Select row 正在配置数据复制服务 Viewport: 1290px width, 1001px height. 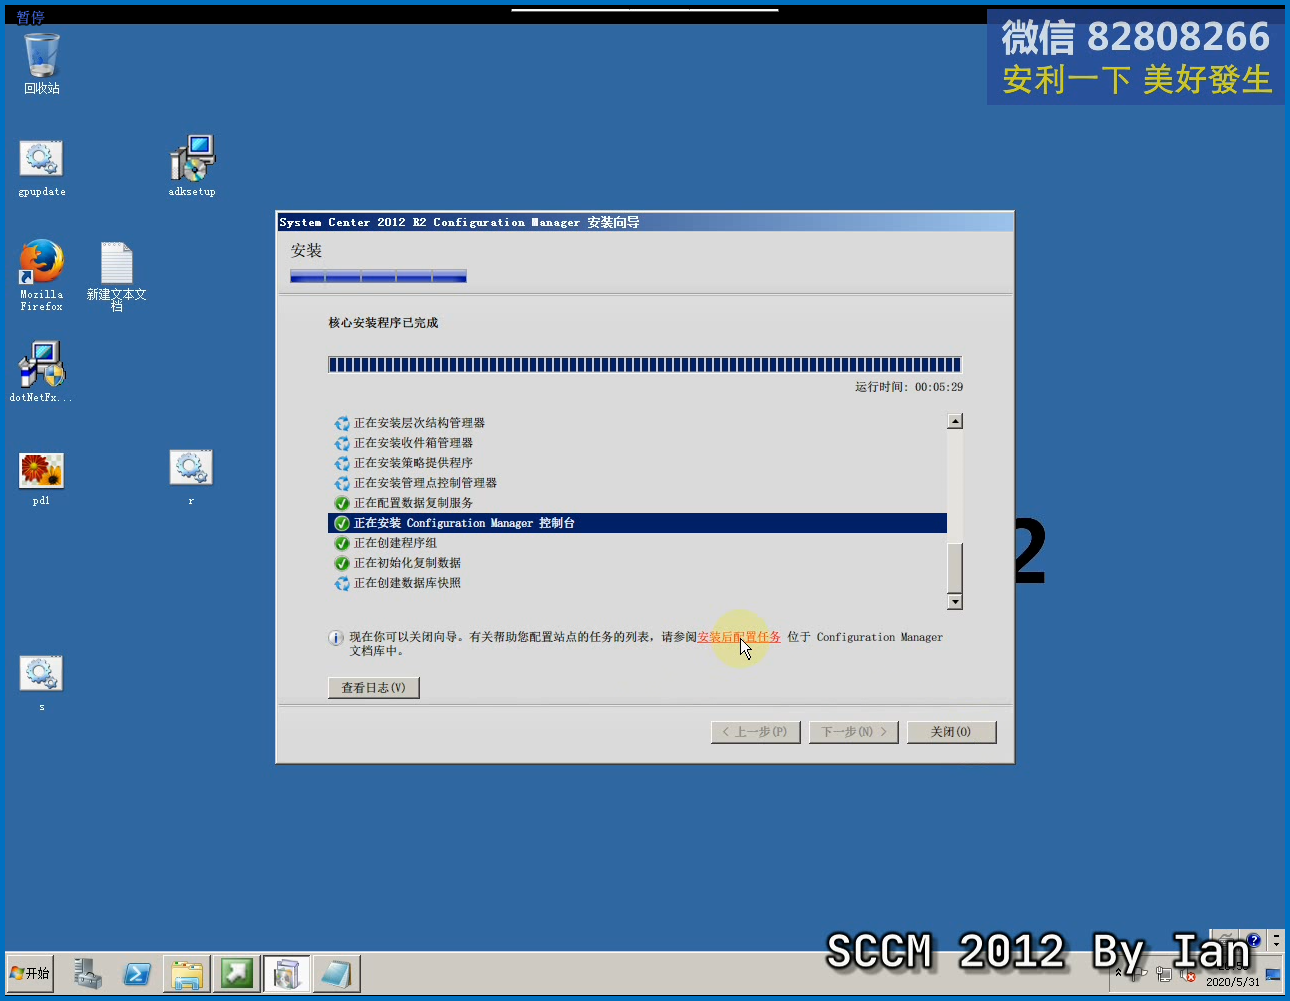point(637,503)
